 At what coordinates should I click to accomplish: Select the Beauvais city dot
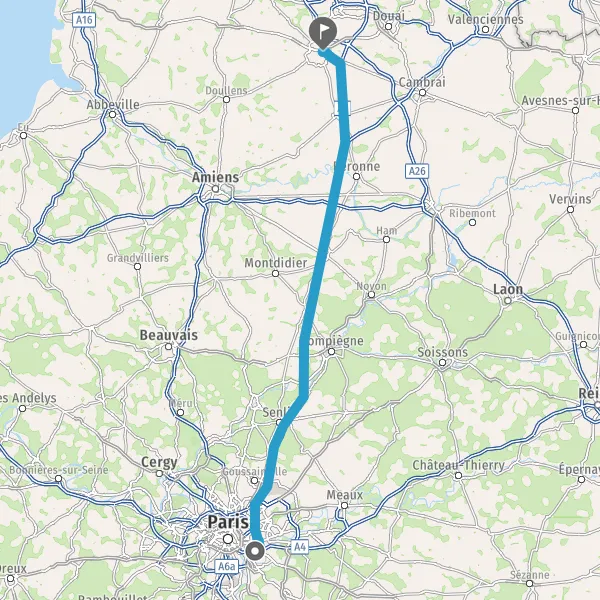pos(168,347)
